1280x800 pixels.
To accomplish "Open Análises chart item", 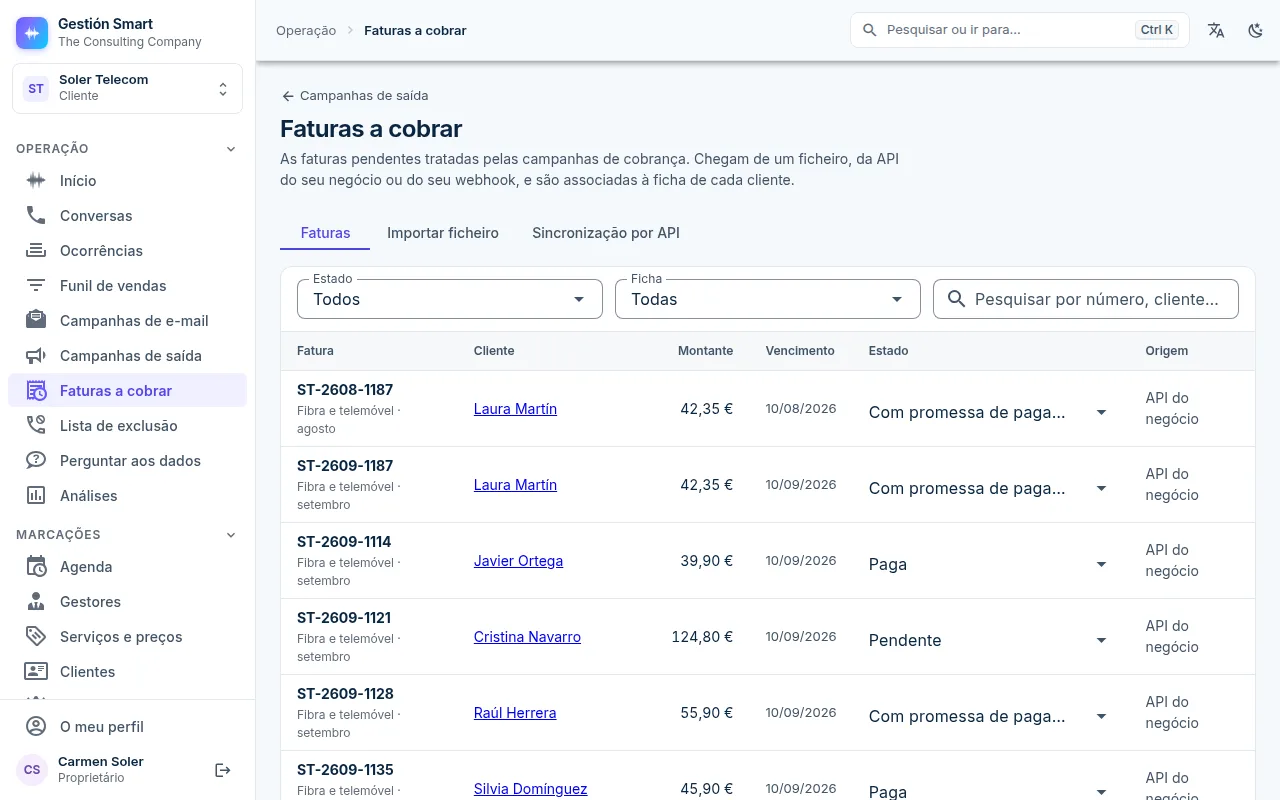I will click(x=127, y=496).
